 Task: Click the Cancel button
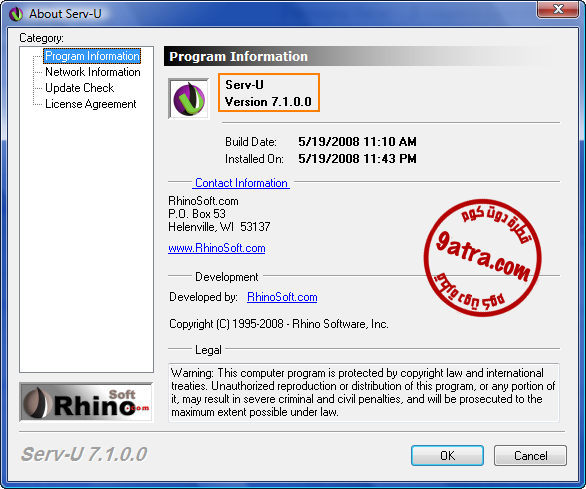530,455
